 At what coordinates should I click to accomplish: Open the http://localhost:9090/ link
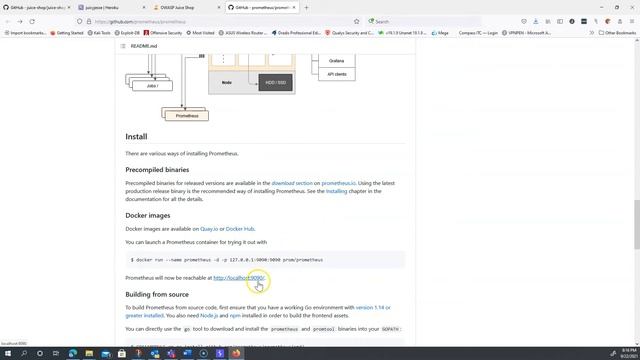click(239, 278)
